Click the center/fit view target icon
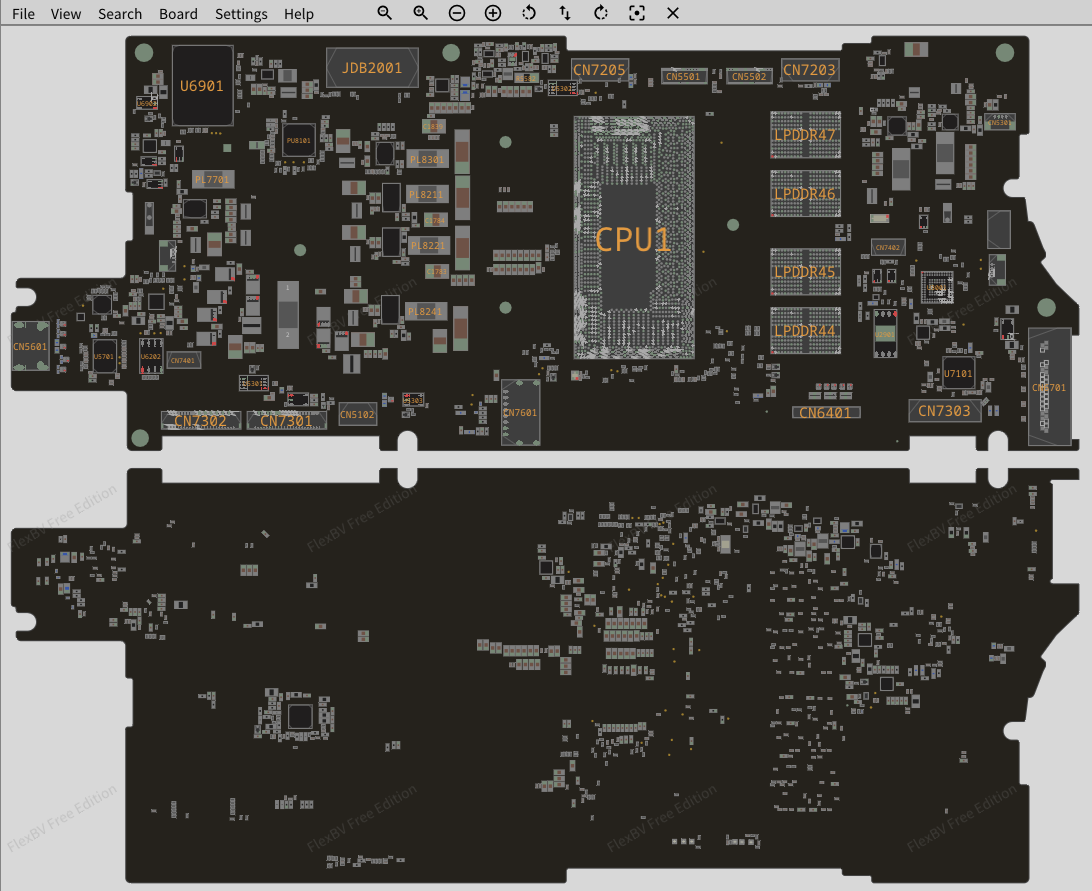Screen dimensions: 1092x891 637,13
